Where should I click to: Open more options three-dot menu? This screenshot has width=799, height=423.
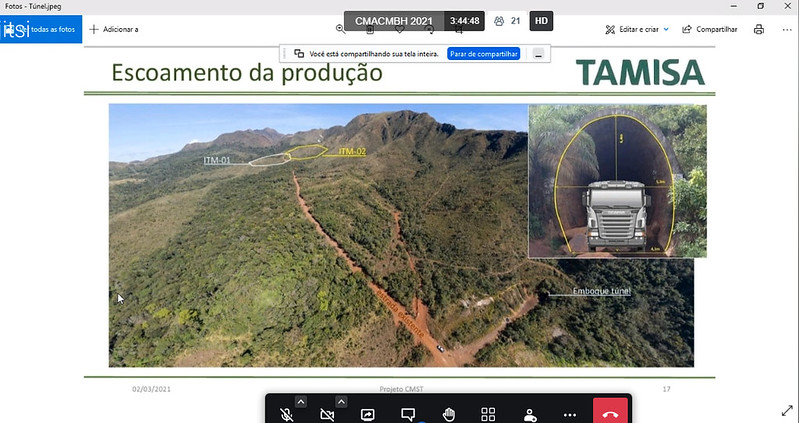click(x=570, y=413)
